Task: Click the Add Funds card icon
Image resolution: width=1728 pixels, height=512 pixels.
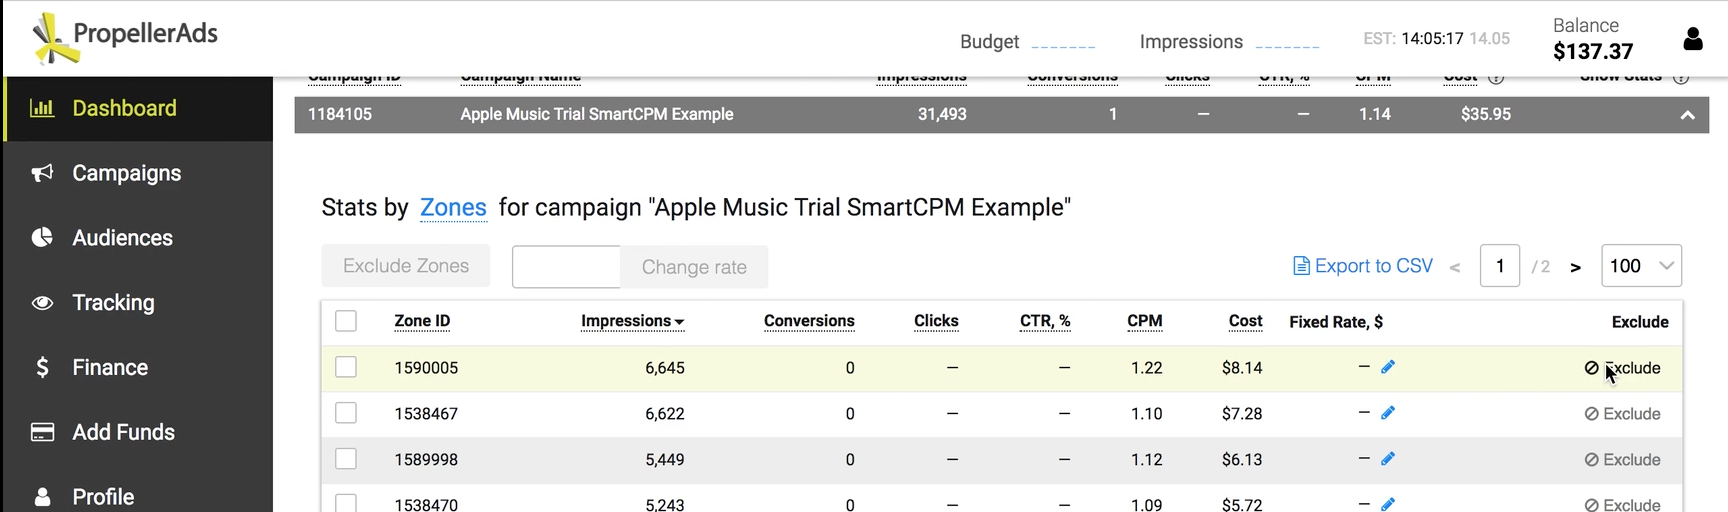Action: pos(42,432)
